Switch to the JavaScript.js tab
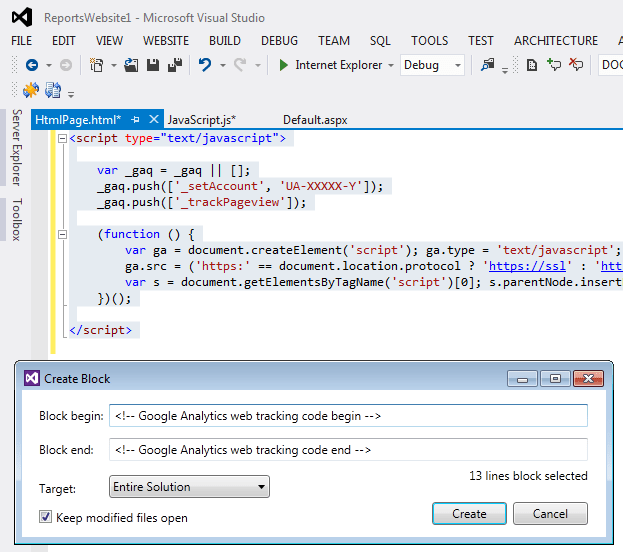Screen dimensions: 623x552 point(201,119)
